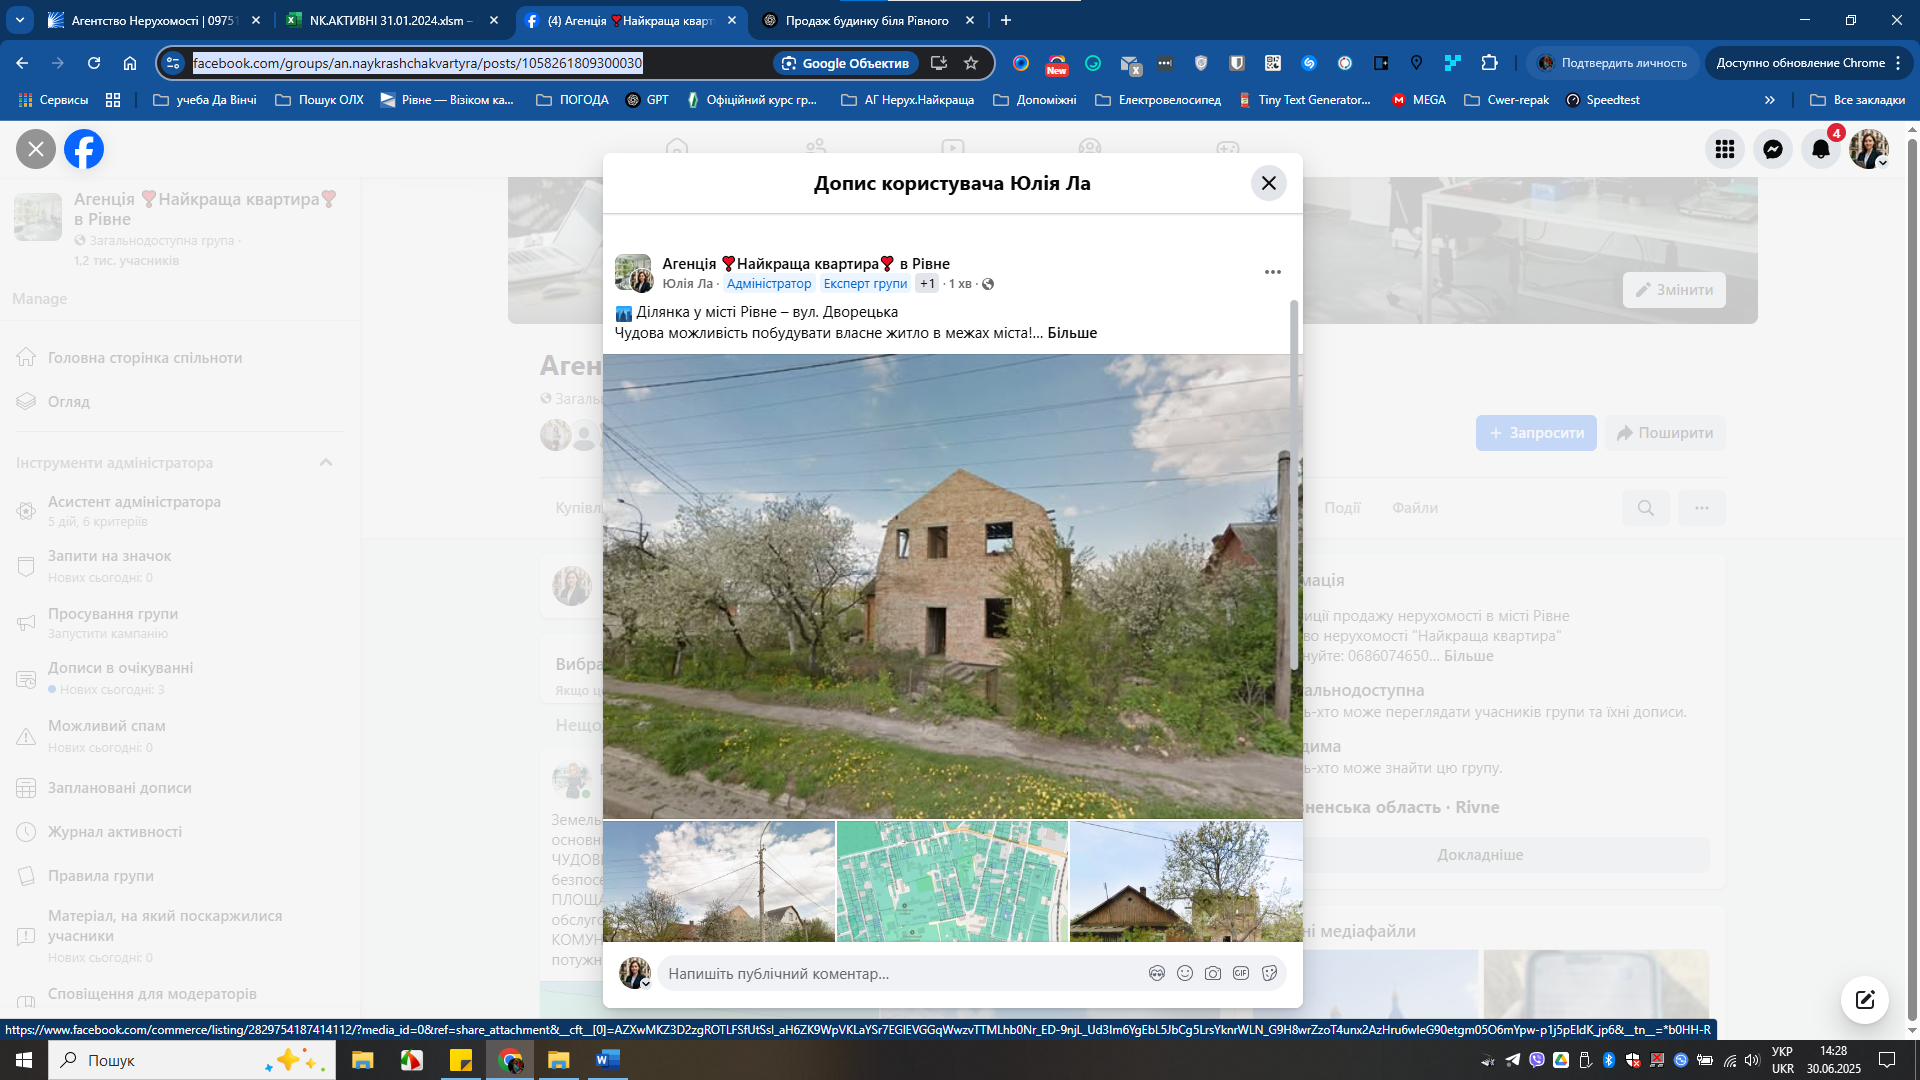The image size is (1920, 1080).
Task: Open the post's three-dot options menu
Action: pos(1272,272)
